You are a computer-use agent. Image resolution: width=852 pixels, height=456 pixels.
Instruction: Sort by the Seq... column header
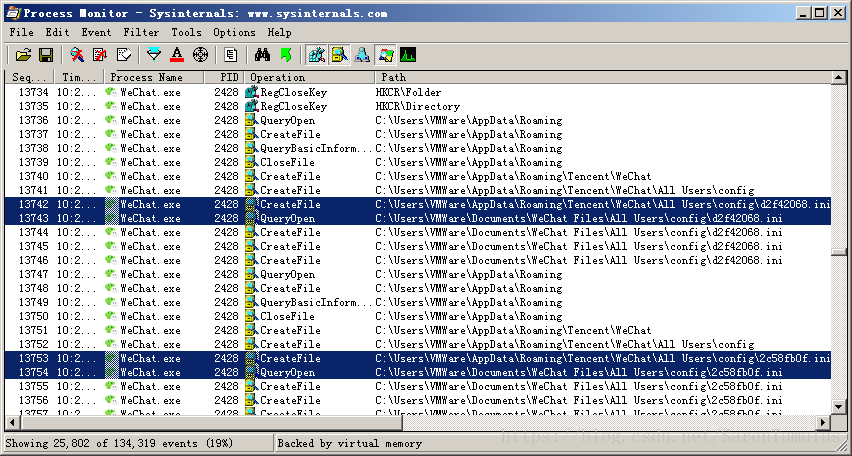[x=29, y=77]
